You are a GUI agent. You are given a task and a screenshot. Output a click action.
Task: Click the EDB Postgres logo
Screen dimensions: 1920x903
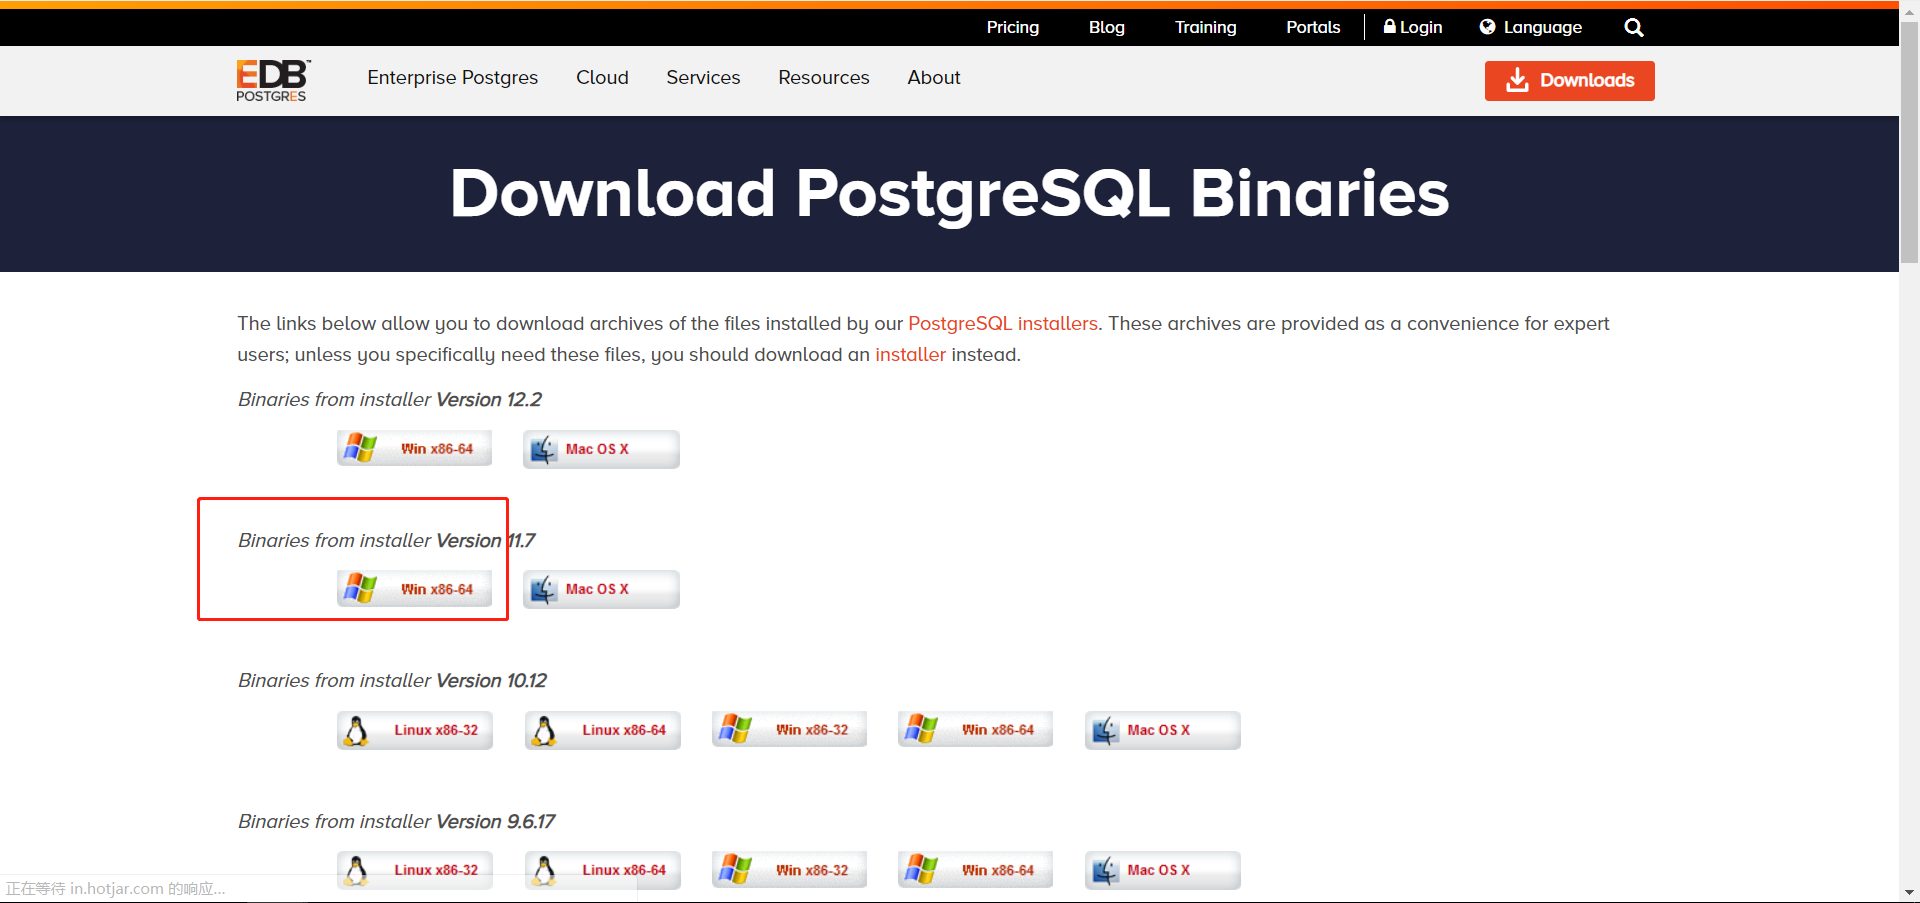coord(273,80)
